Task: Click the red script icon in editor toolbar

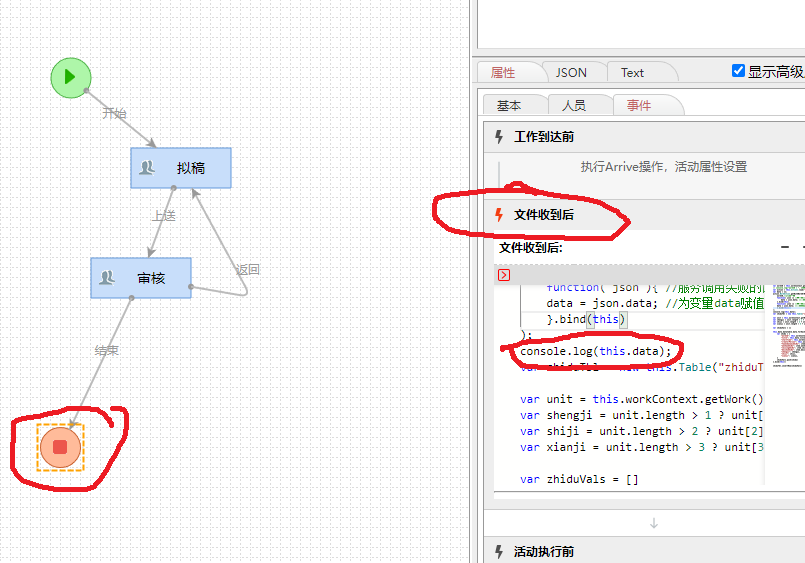Action: pyautogui.click(x=504, y=275)
